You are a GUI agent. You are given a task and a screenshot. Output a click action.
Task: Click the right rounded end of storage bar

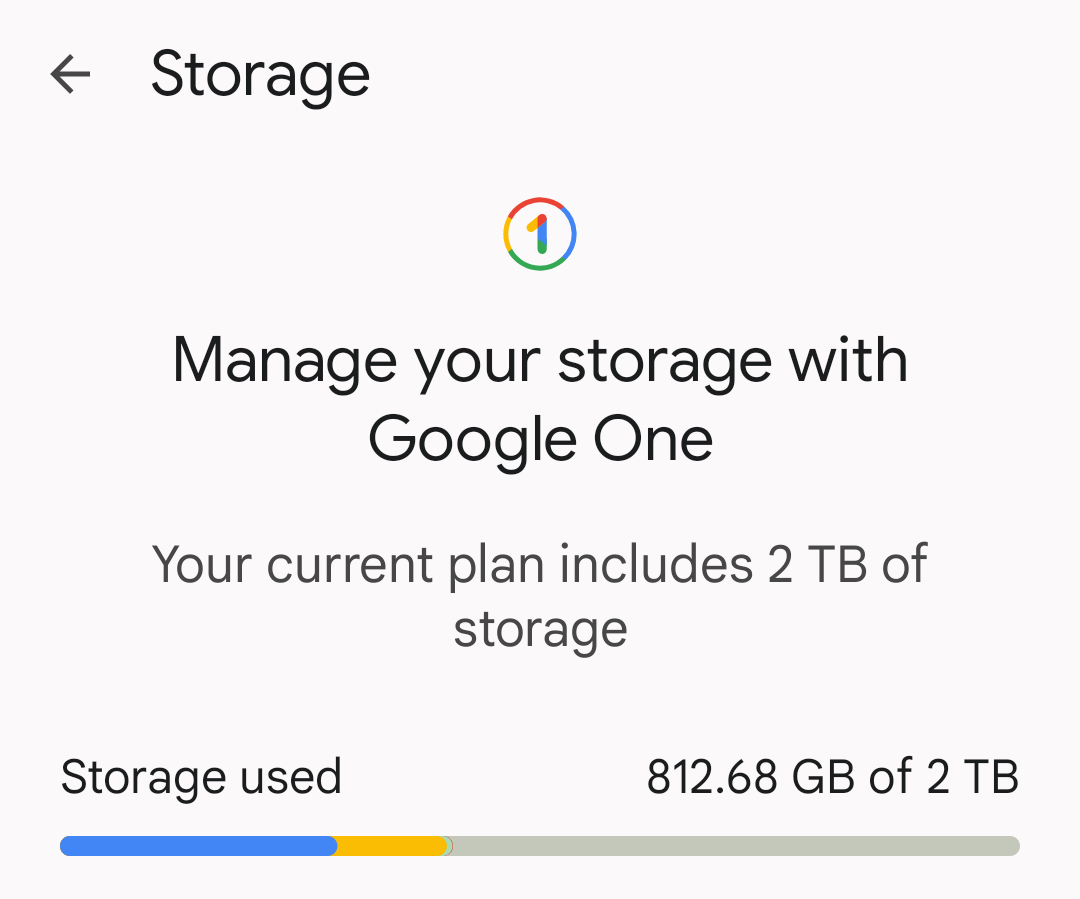(1012, 846)
